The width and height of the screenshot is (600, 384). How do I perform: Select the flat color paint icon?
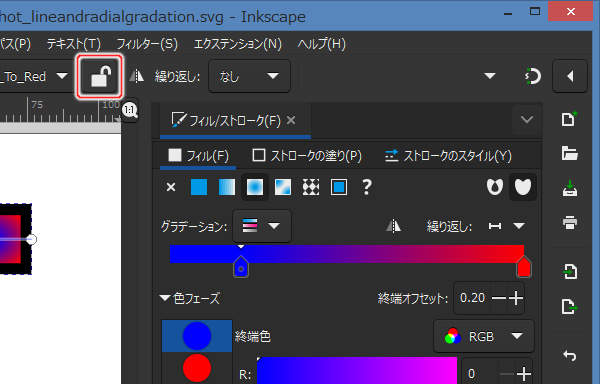[x=199, y=187]
